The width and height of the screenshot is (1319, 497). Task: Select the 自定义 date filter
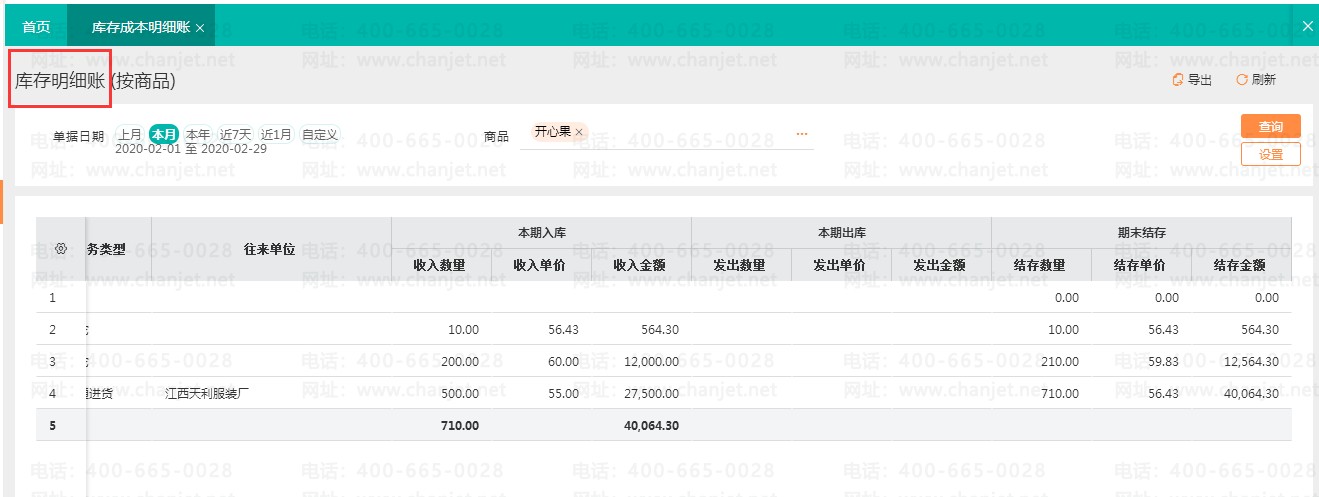pyautogui.click(x=320, y=134)
